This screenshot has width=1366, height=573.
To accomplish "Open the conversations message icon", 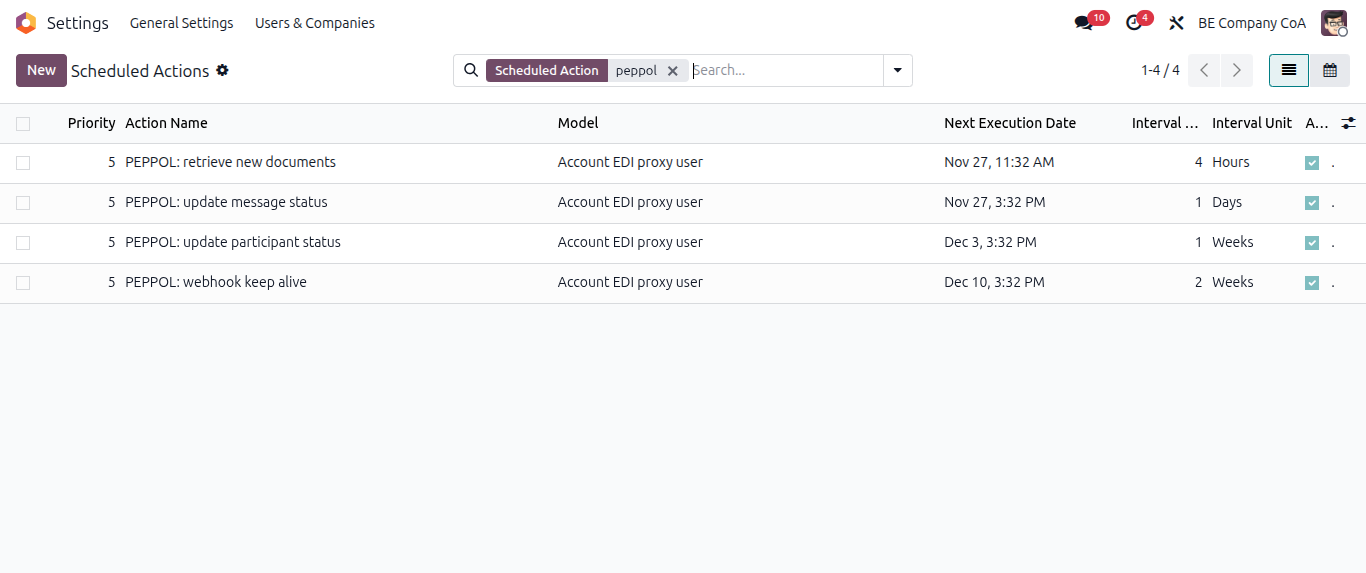I will [1083, 23].
